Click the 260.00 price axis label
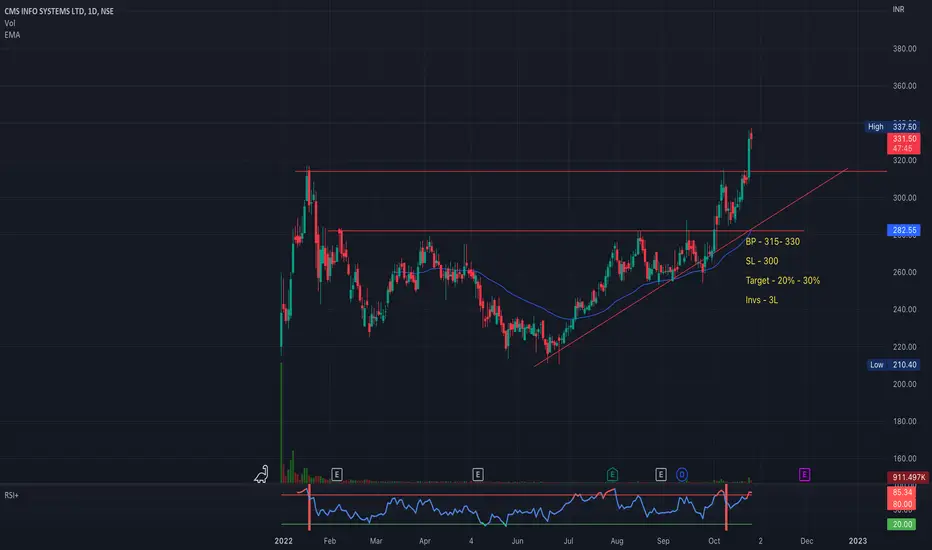The height and width of the screenshot is (550, 932). point(904,272)
